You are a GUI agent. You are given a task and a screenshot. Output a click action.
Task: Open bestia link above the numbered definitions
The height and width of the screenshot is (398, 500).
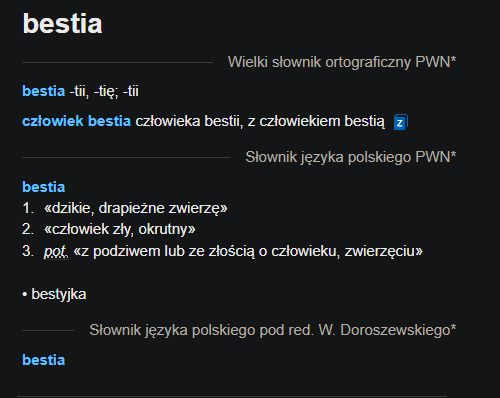pyautogui.click(x=43, y=187)
